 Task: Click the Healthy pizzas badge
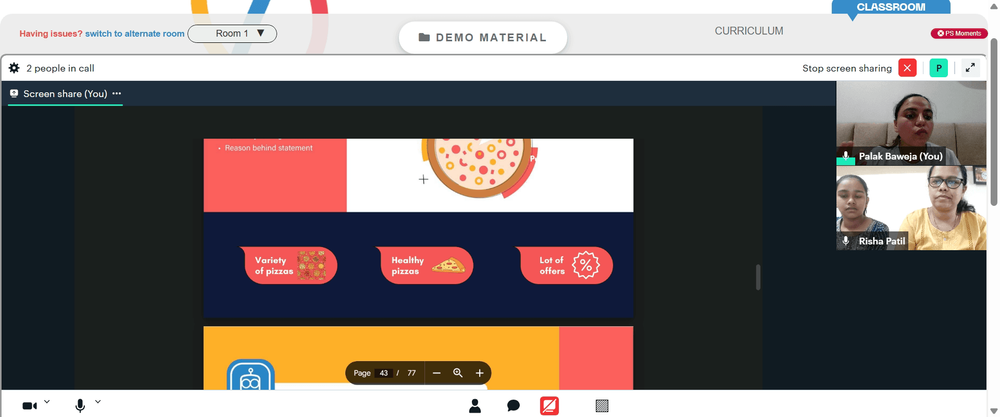click(x=425, y=265)
